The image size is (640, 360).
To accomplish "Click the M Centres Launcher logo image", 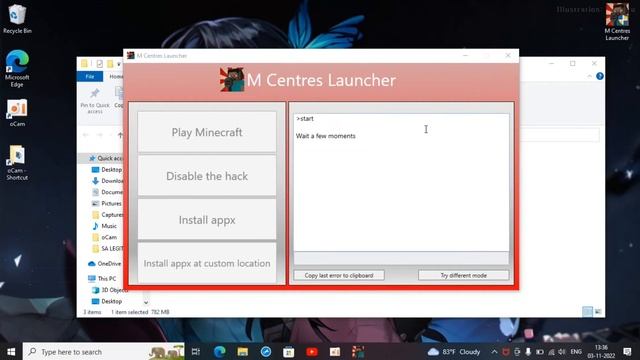I will [232, 80].
